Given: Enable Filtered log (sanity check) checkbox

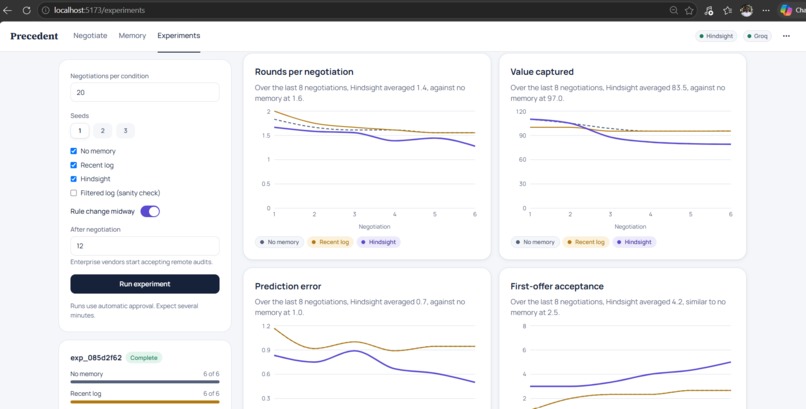Looking at the screenshot, I should coord(74,193).
